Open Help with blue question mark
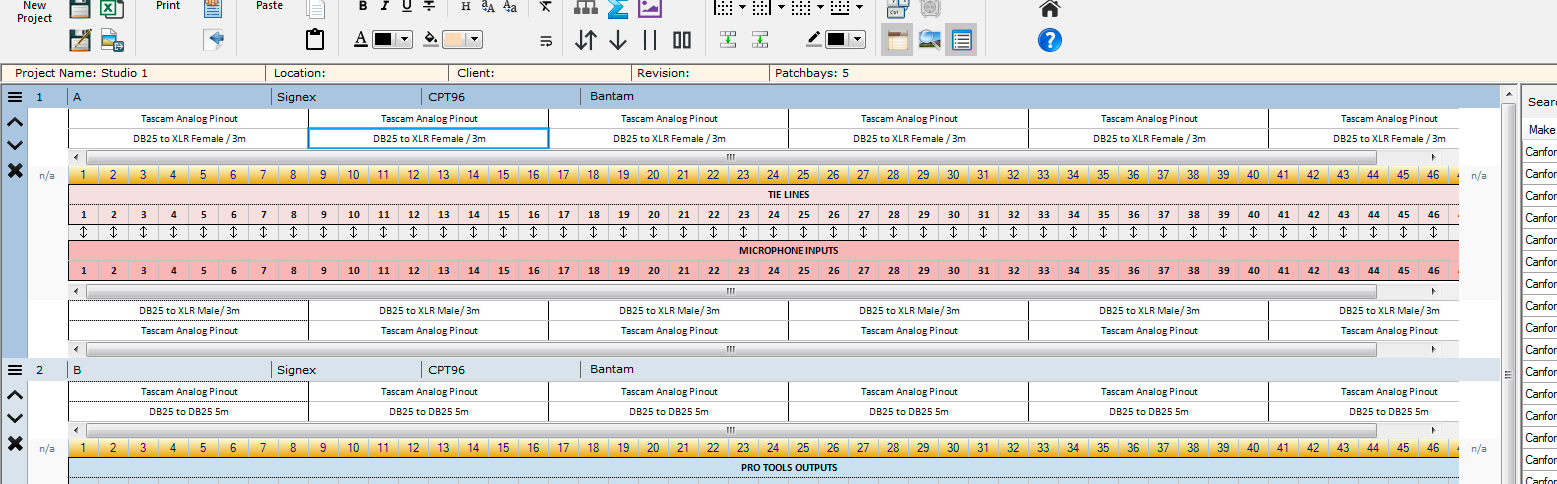 tap(1050, 40)
